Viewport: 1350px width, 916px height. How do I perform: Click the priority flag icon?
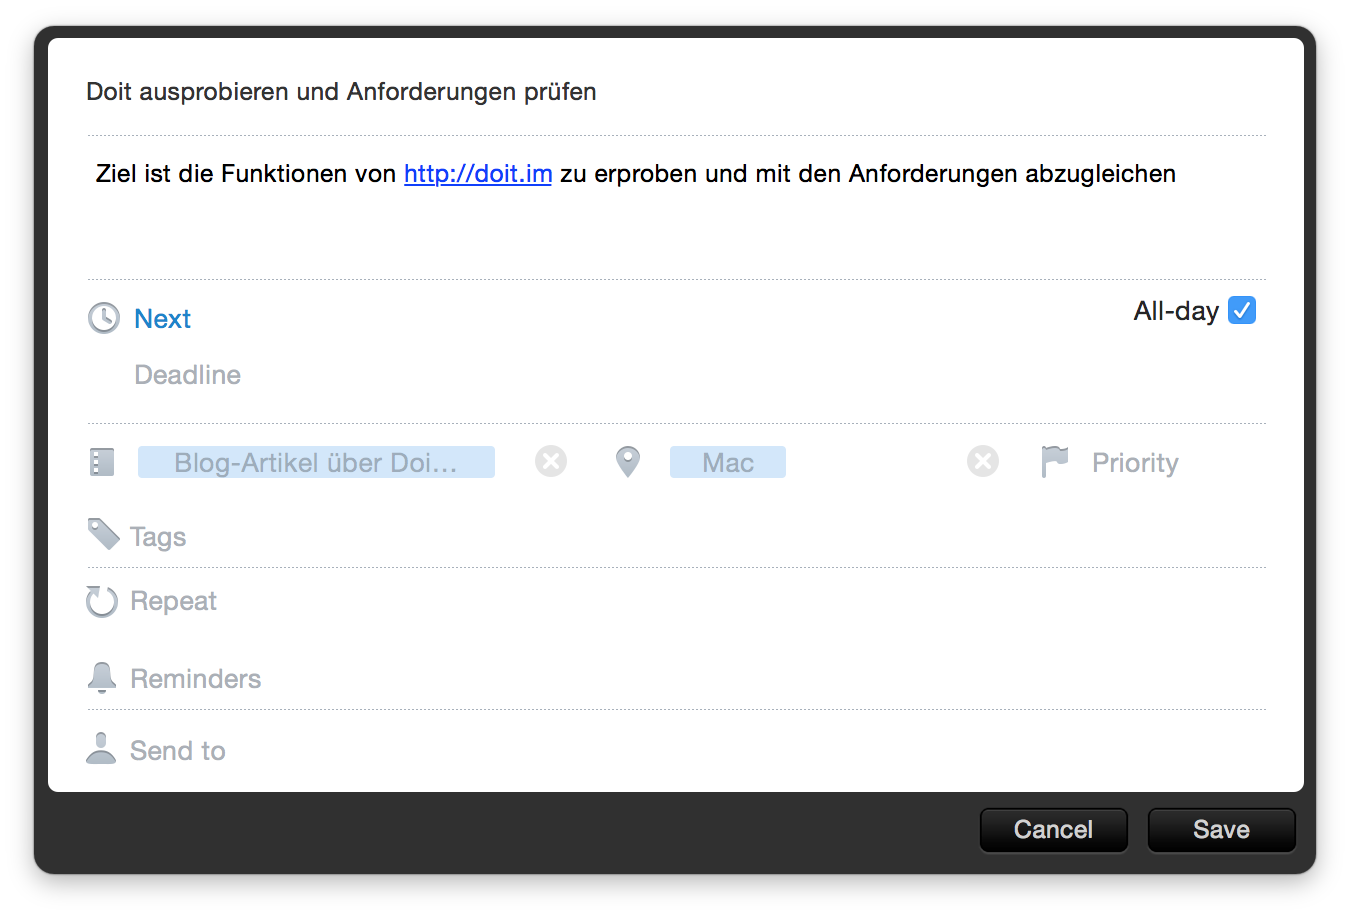tap(1055, 462)
